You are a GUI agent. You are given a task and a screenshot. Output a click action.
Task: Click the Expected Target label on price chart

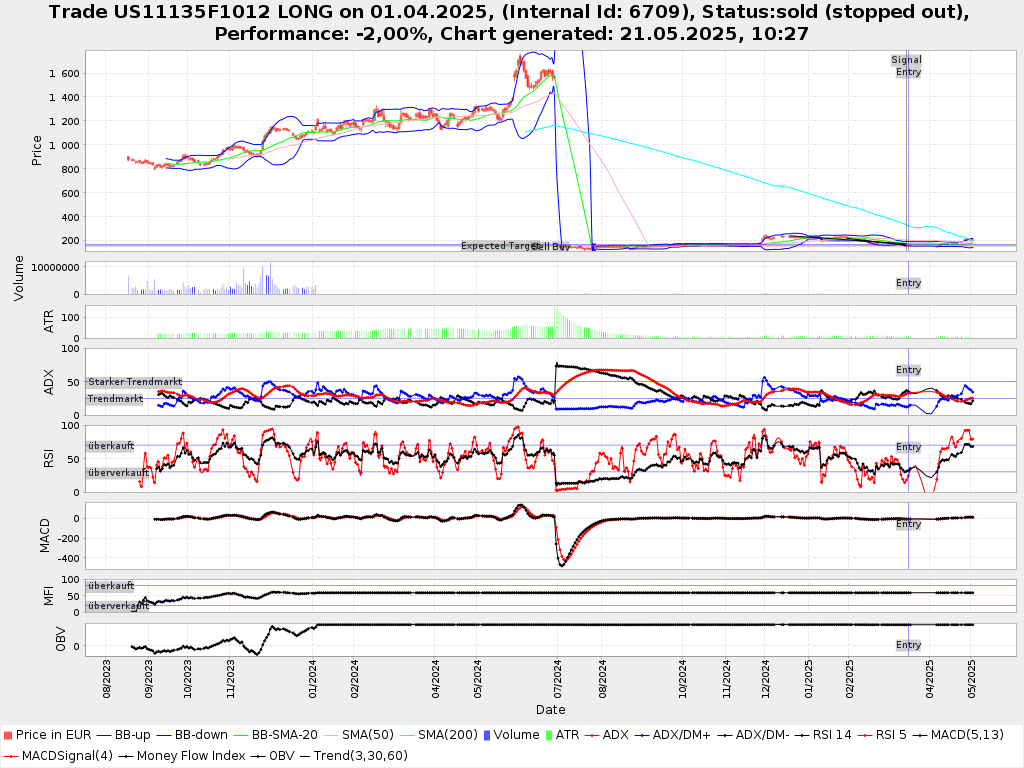(499, 246)
